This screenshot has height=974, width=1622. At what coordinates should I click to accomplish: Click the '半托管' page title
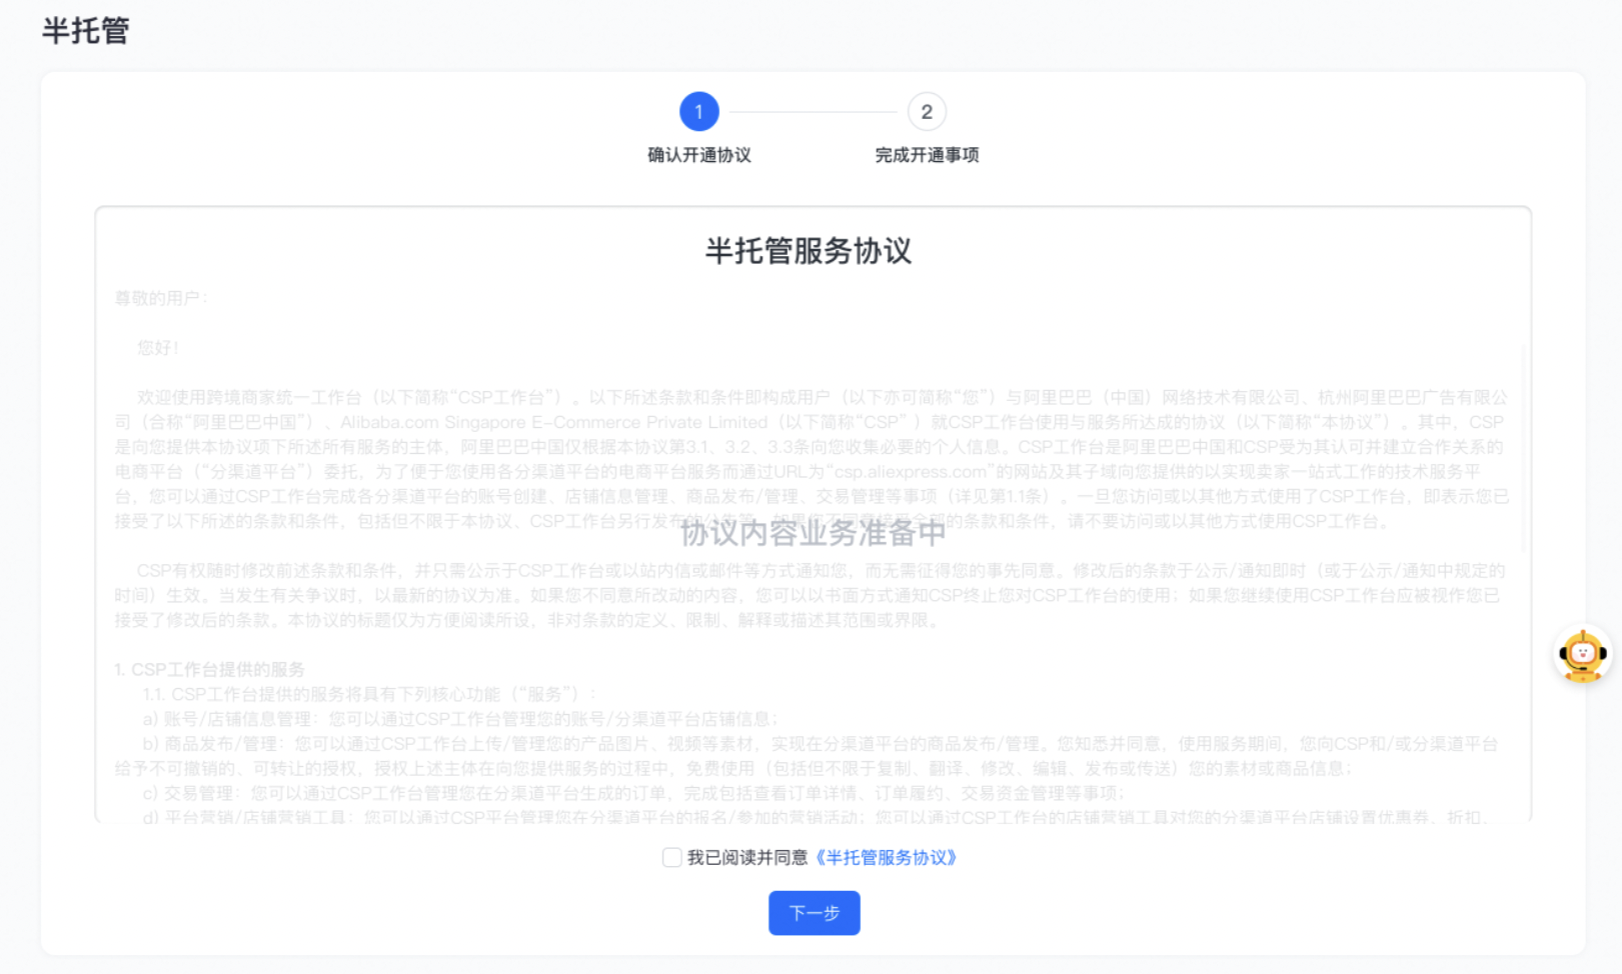tap(86, 31)
